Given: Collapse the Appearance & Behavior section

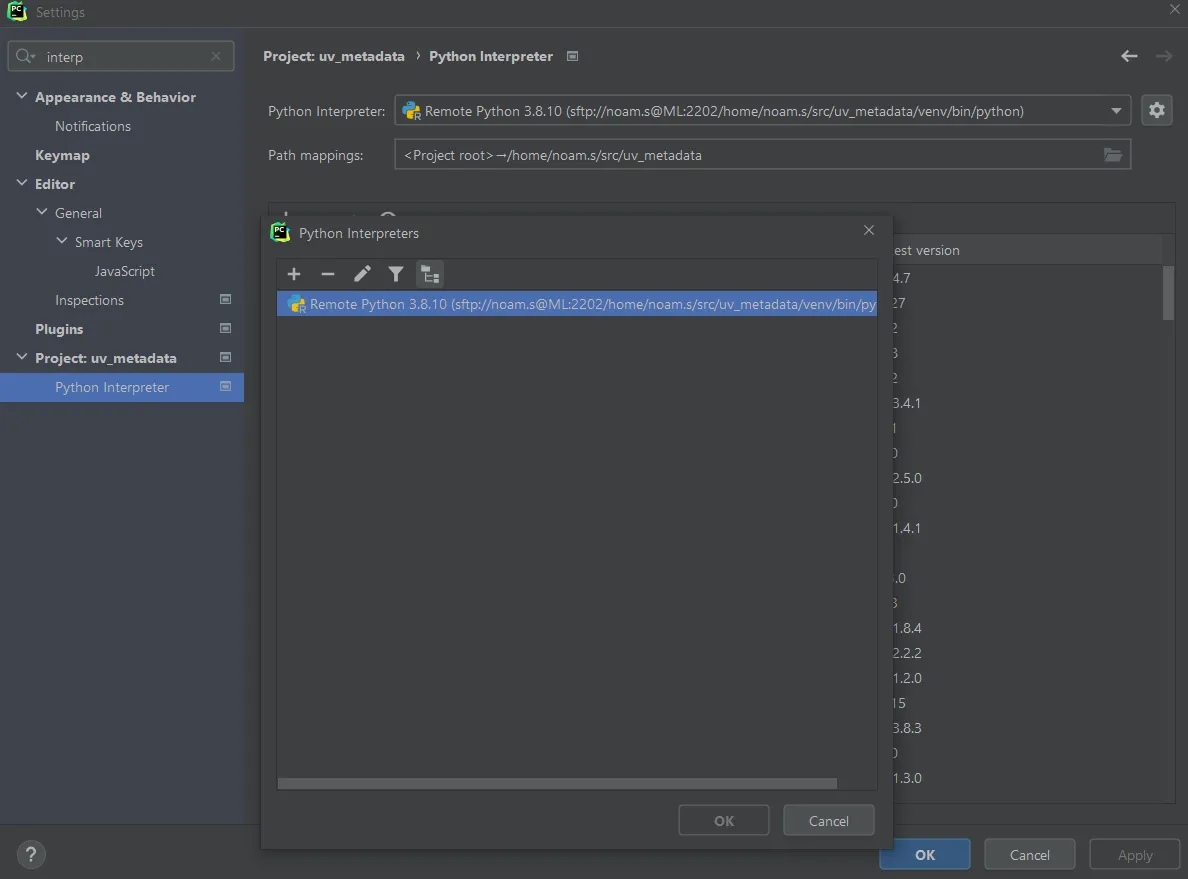Looking at the screenshot, I should (x=22, y=96).
